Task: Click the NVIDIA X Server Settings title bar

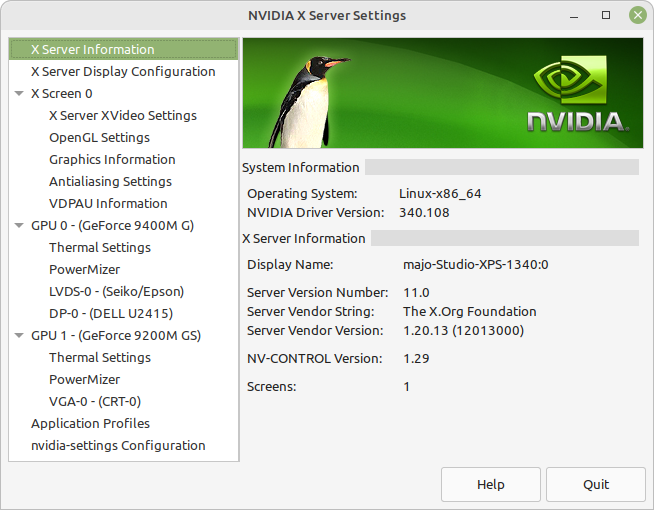Action: 327,15
